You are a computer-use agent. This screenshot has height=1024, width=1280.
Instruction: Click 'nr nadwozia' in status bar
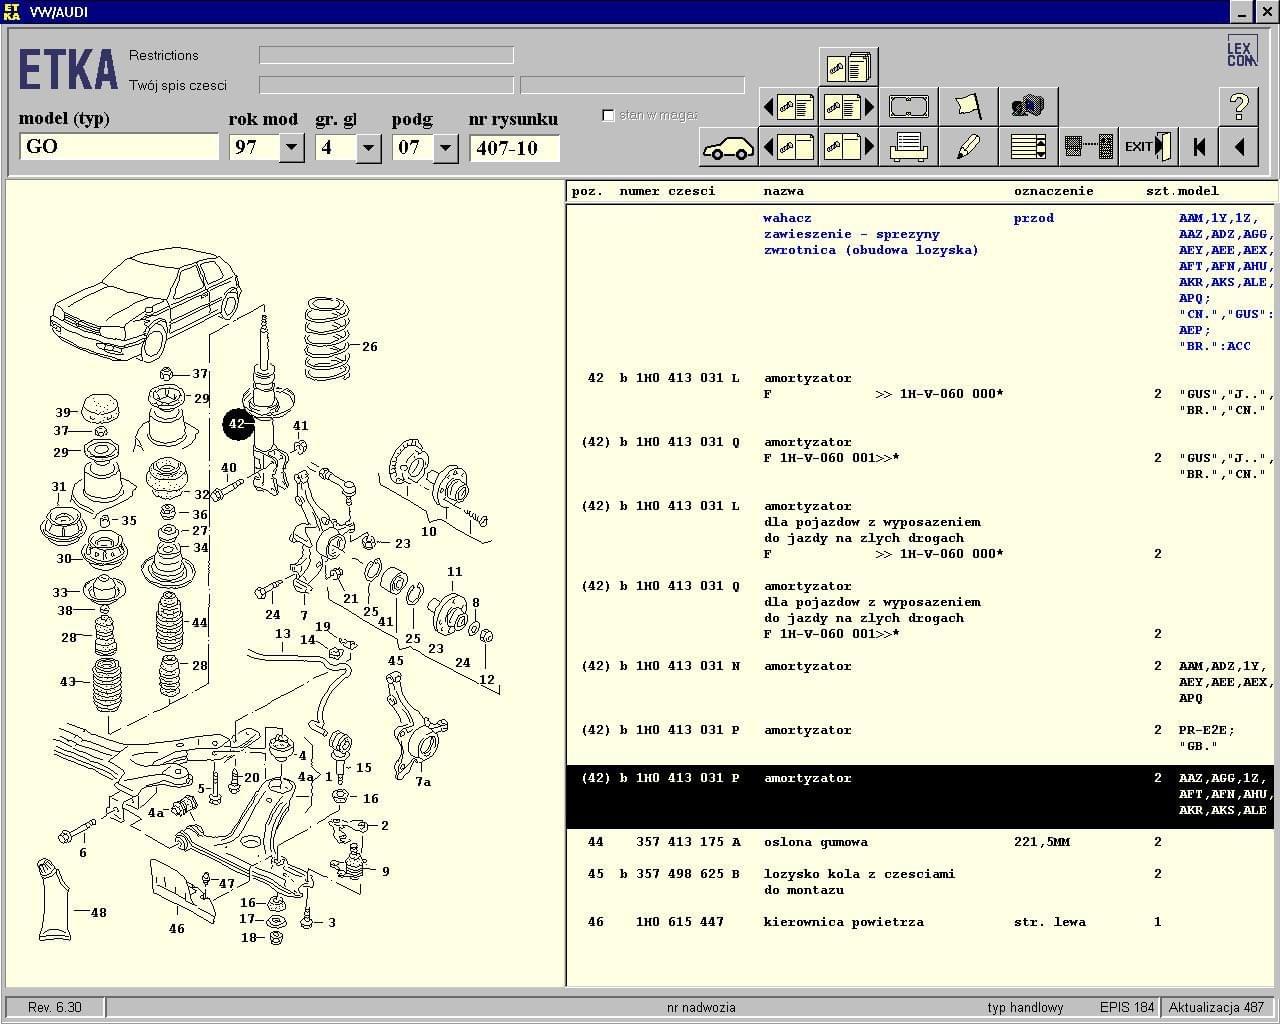(x=701, y=1007)
